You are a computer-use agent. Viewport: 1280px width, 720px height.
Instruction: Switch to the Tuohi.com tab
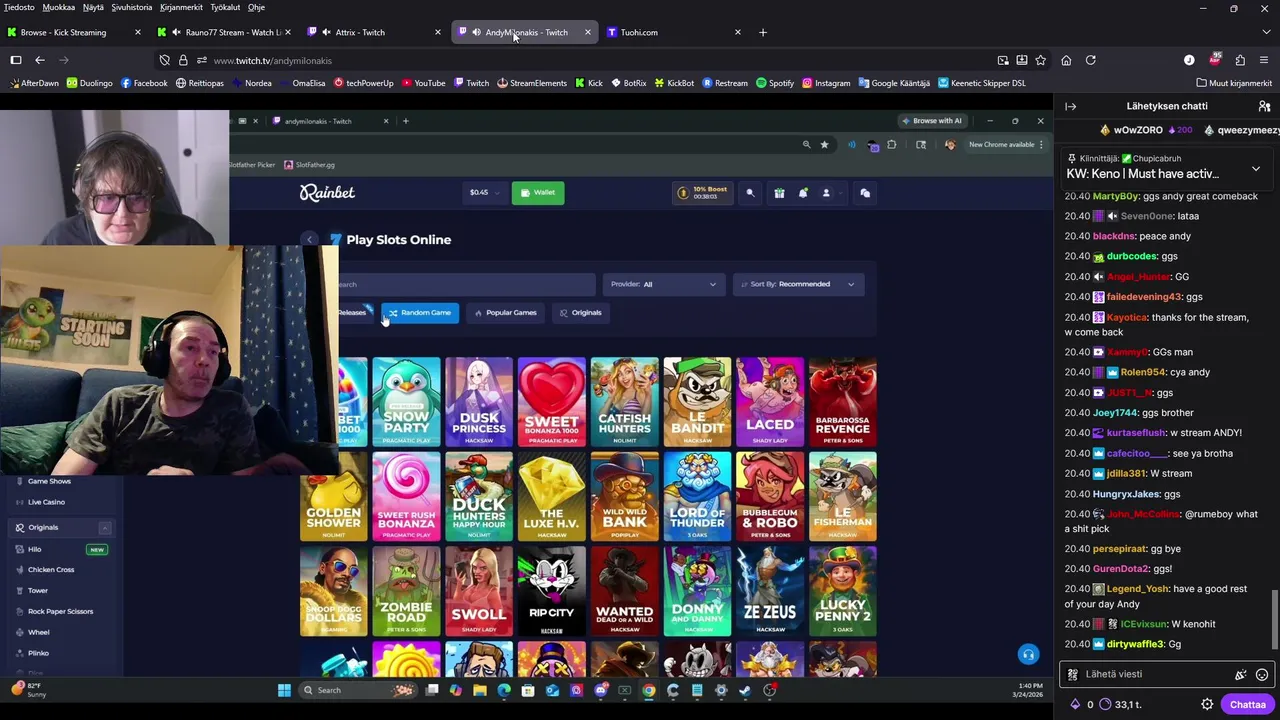coord(675,32)
